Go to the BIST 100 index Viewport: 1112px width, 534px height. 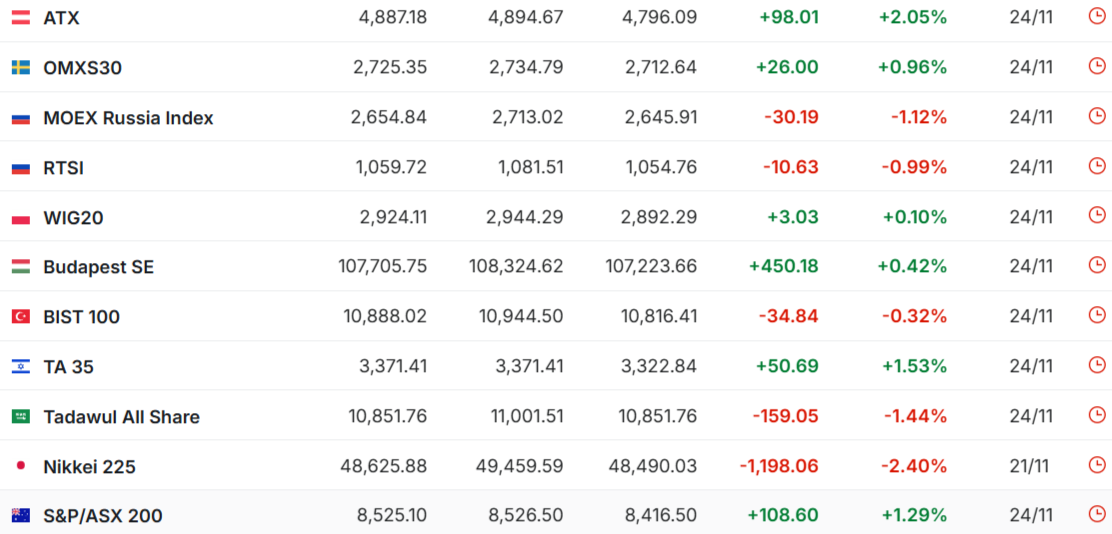coord(81,317)
